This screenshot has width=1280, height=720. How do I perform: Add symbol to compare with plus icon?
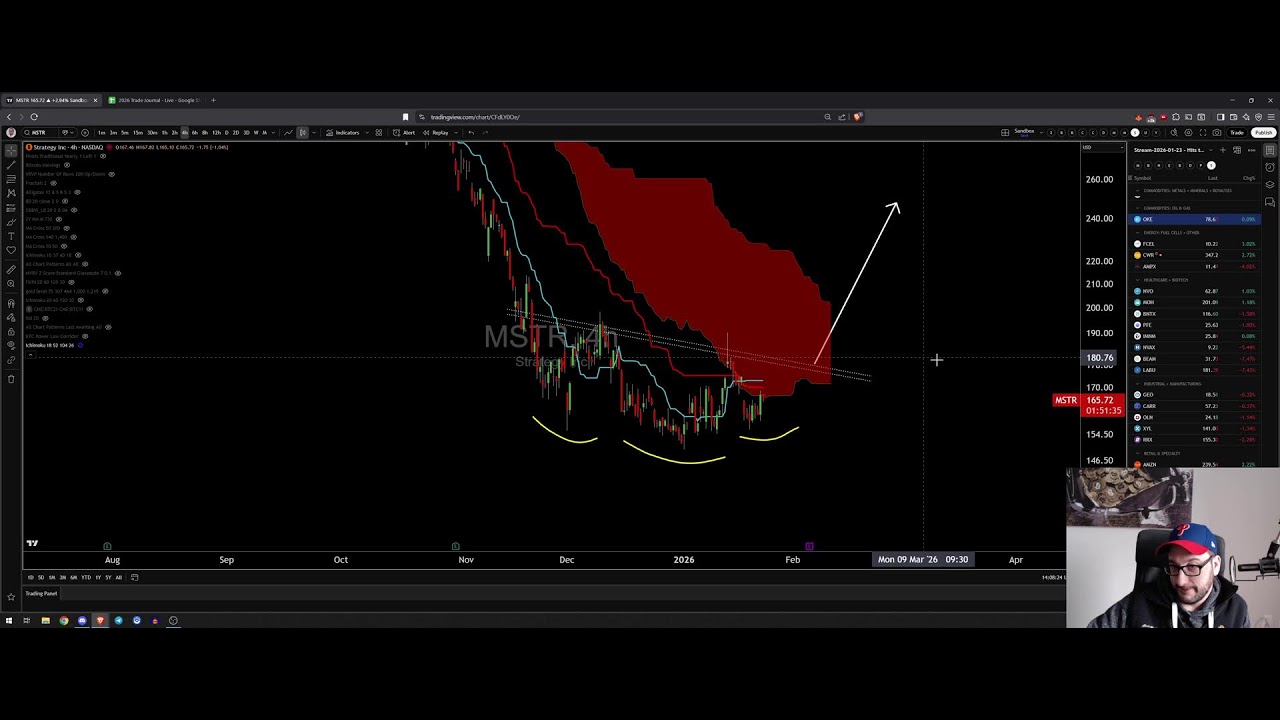point(85,132)
